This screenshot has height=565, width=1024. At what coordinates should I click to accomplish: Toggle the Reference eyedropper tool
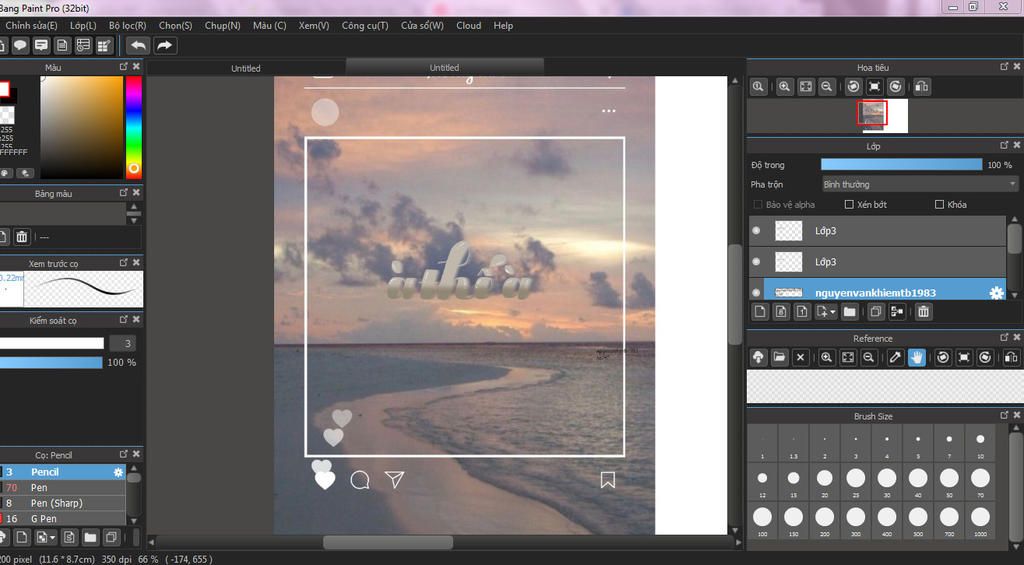pyautogui.click(x=895, y=357)
